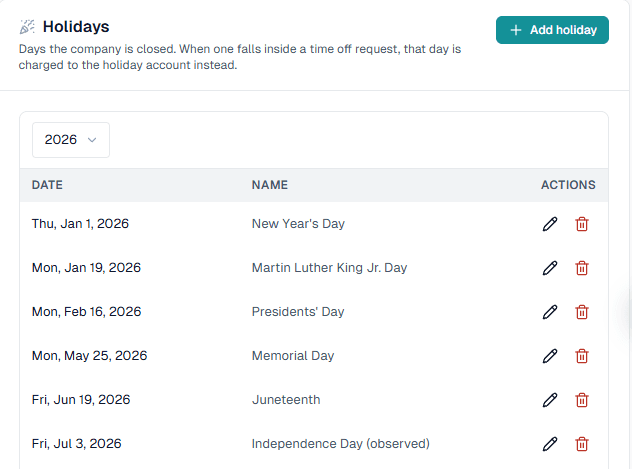
Task: Edit the New Year's Day holiday
Action: [550, 224]
